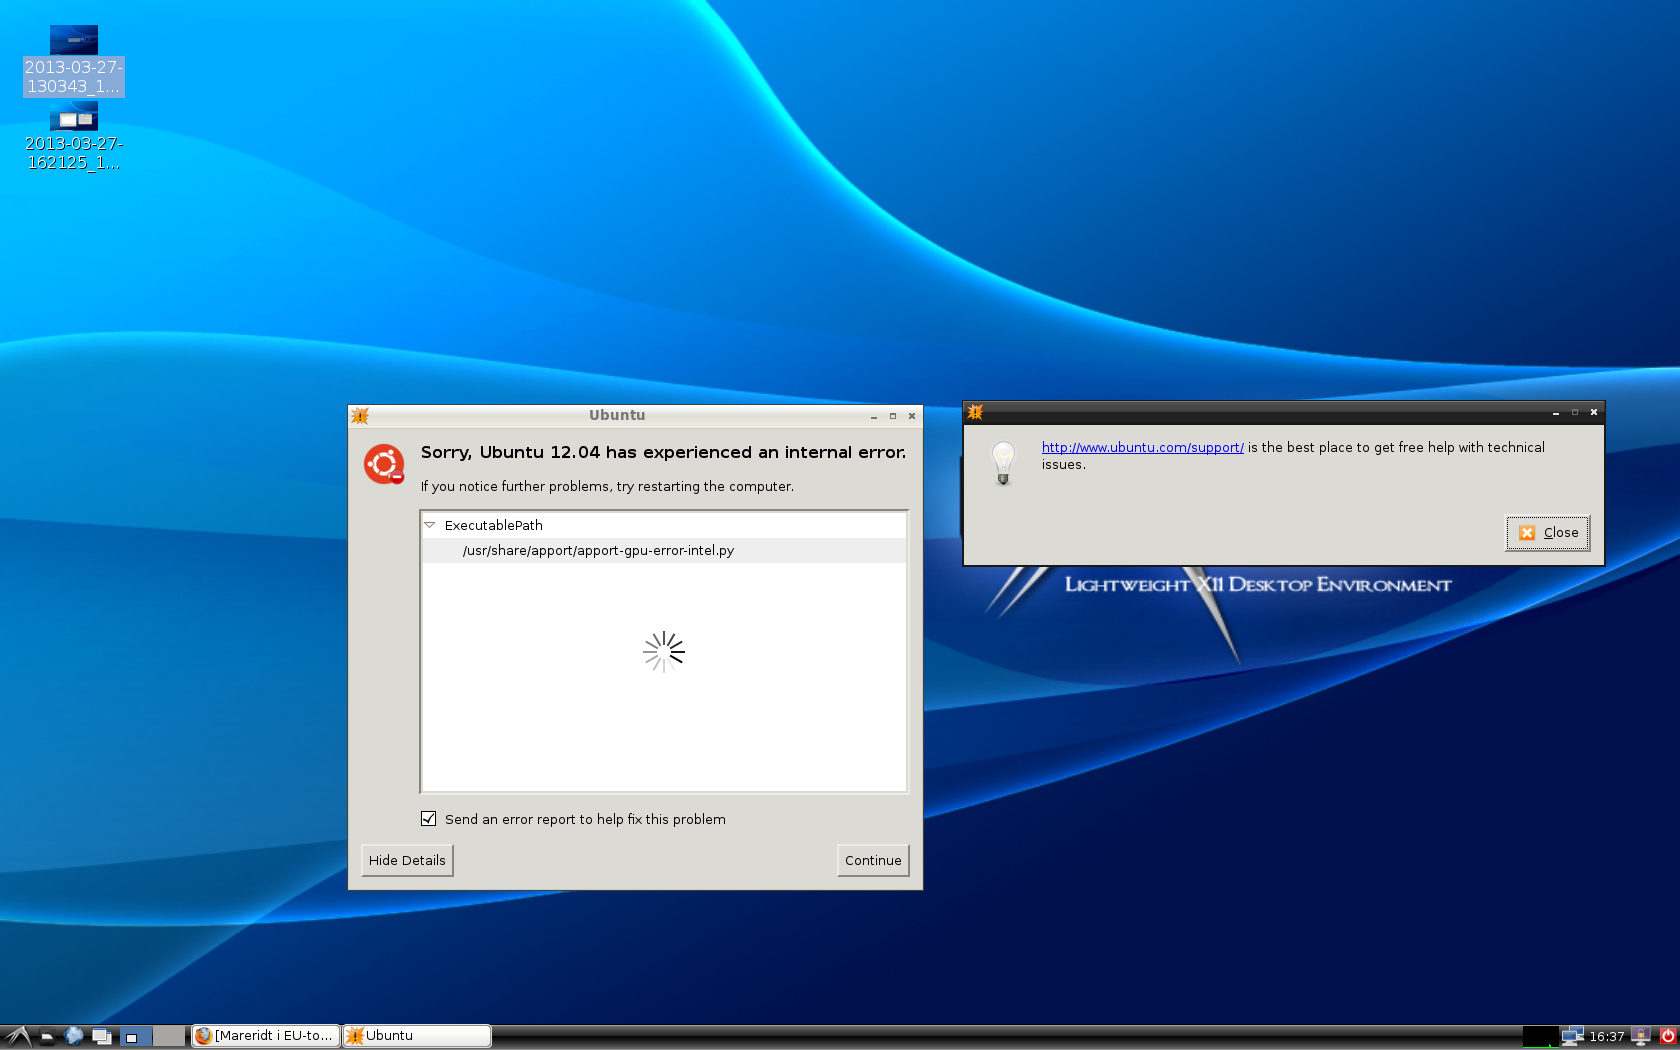Activate the Ubuntu taskbar button
This screenshot has width=1680, height=1050.
click(x=417, y=1036)
